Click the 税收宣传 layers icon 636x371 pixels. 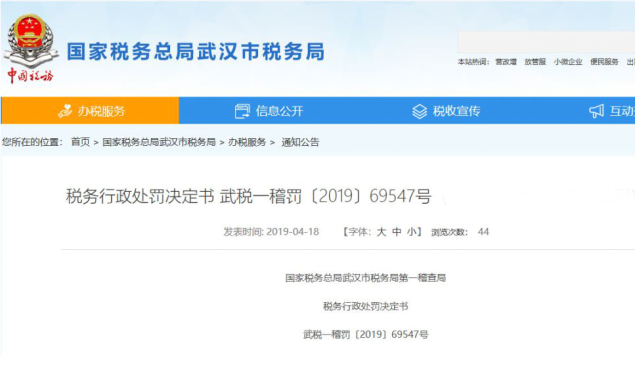(419, 111)
